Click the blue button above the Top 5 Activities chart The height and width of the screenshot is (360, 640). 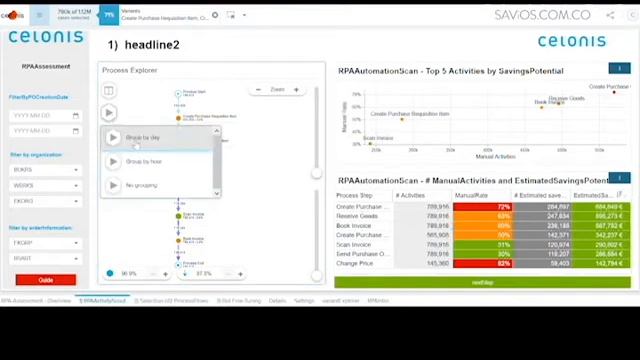click(619, 68)
